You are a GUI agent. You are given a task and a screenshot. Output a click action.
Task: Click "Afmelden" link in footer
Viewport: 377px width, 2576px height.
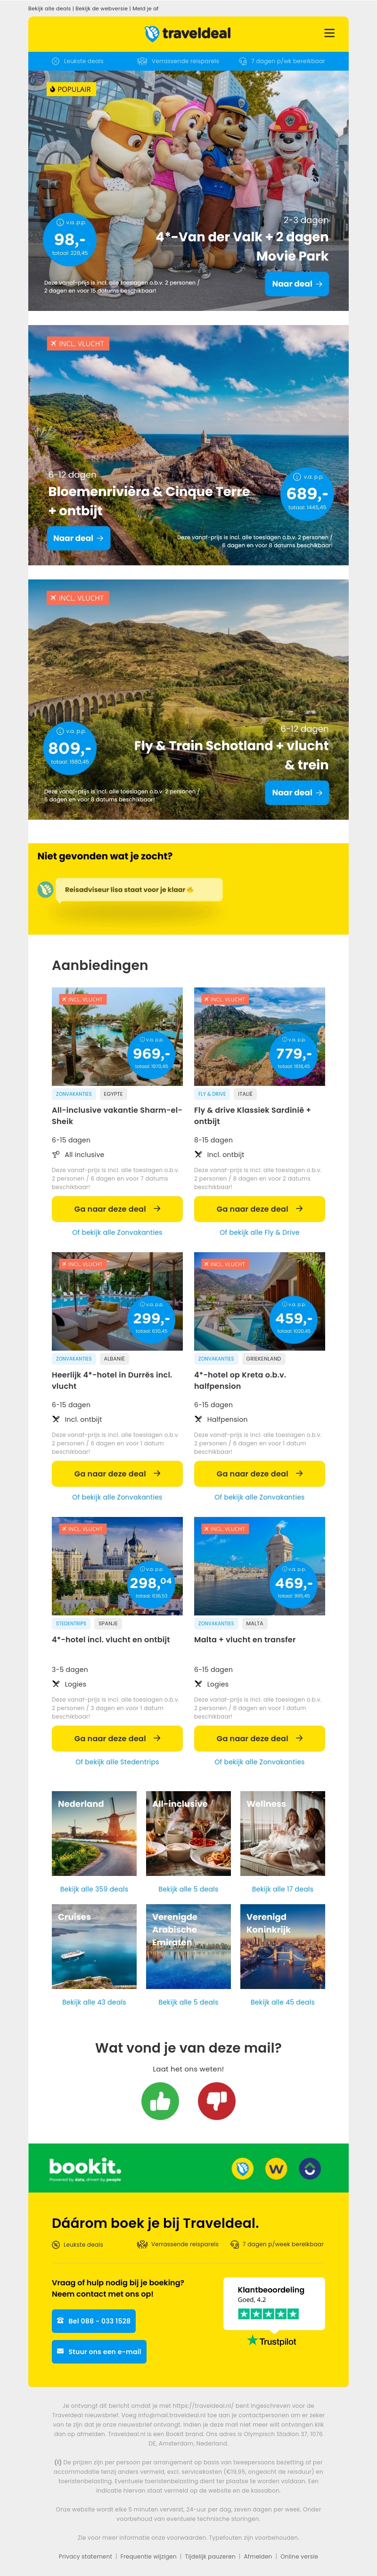[258, 2555]
